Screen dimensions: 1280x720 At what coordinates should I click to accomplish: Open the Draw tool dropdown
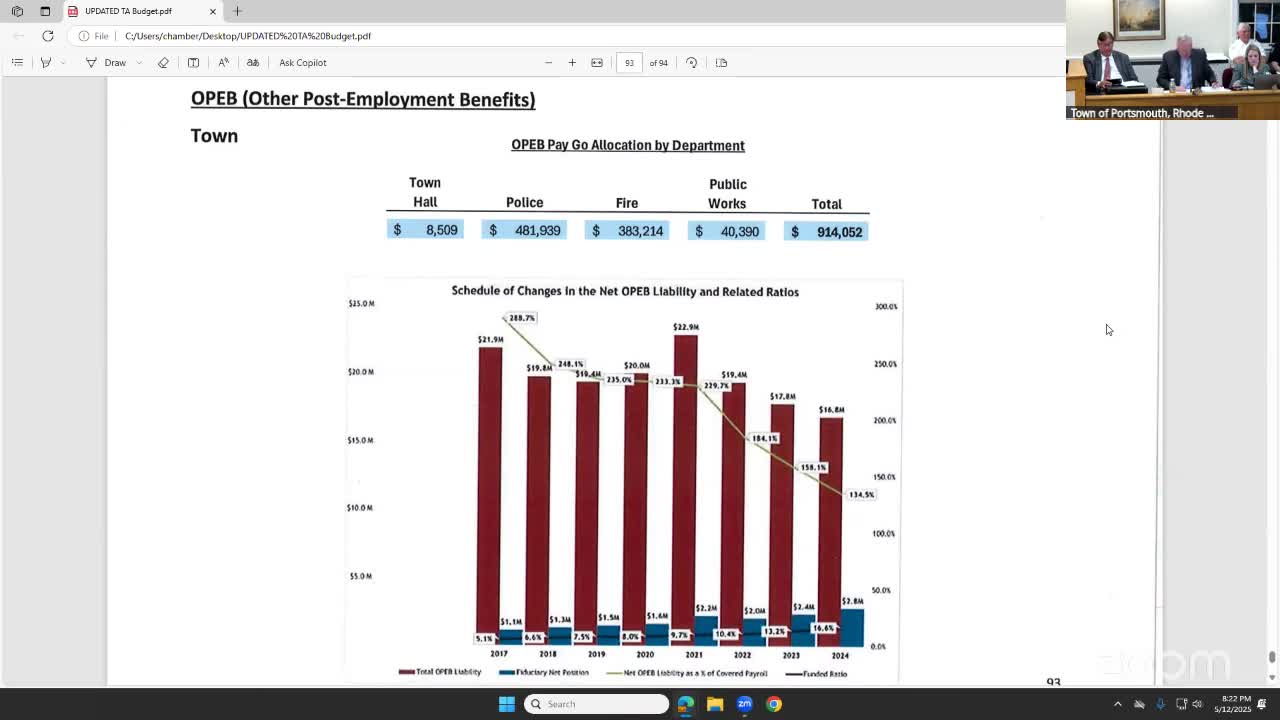pos(140,62)
